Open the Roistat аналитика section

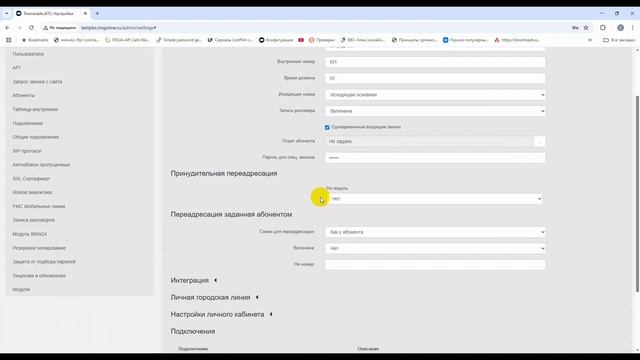point(32,192)
